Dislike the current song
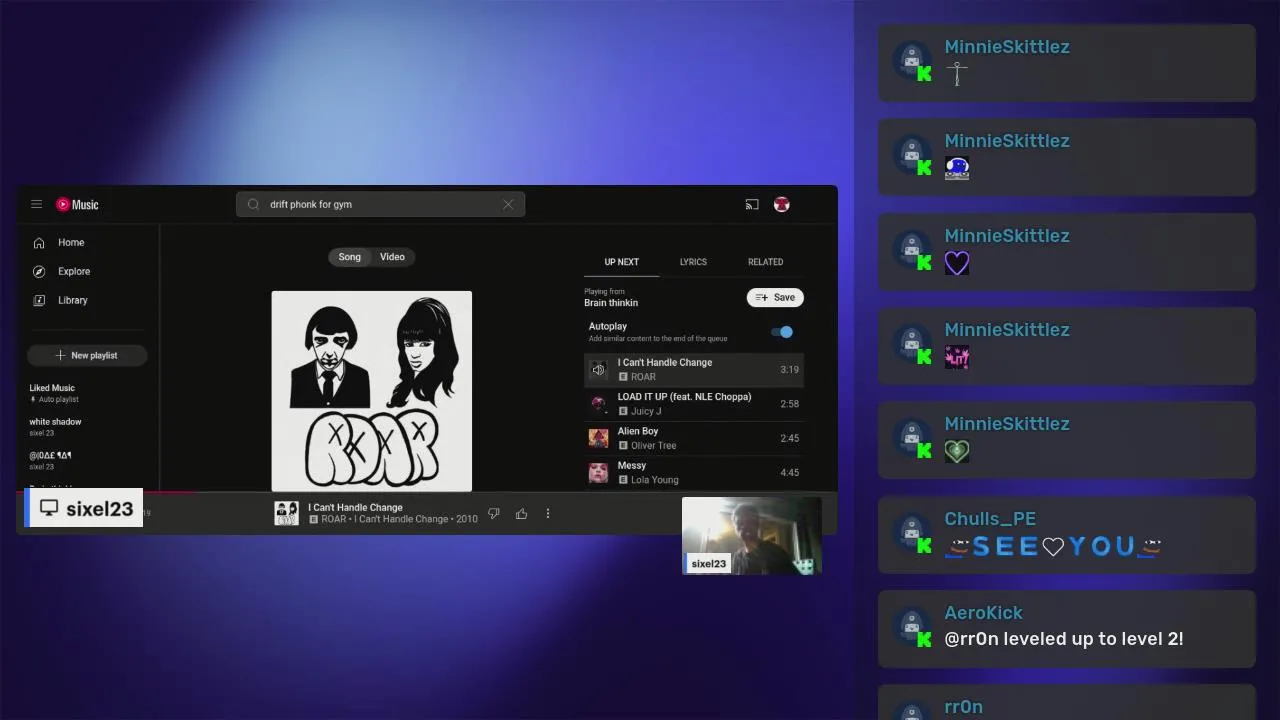1280x720 pixels. (494, 514)
